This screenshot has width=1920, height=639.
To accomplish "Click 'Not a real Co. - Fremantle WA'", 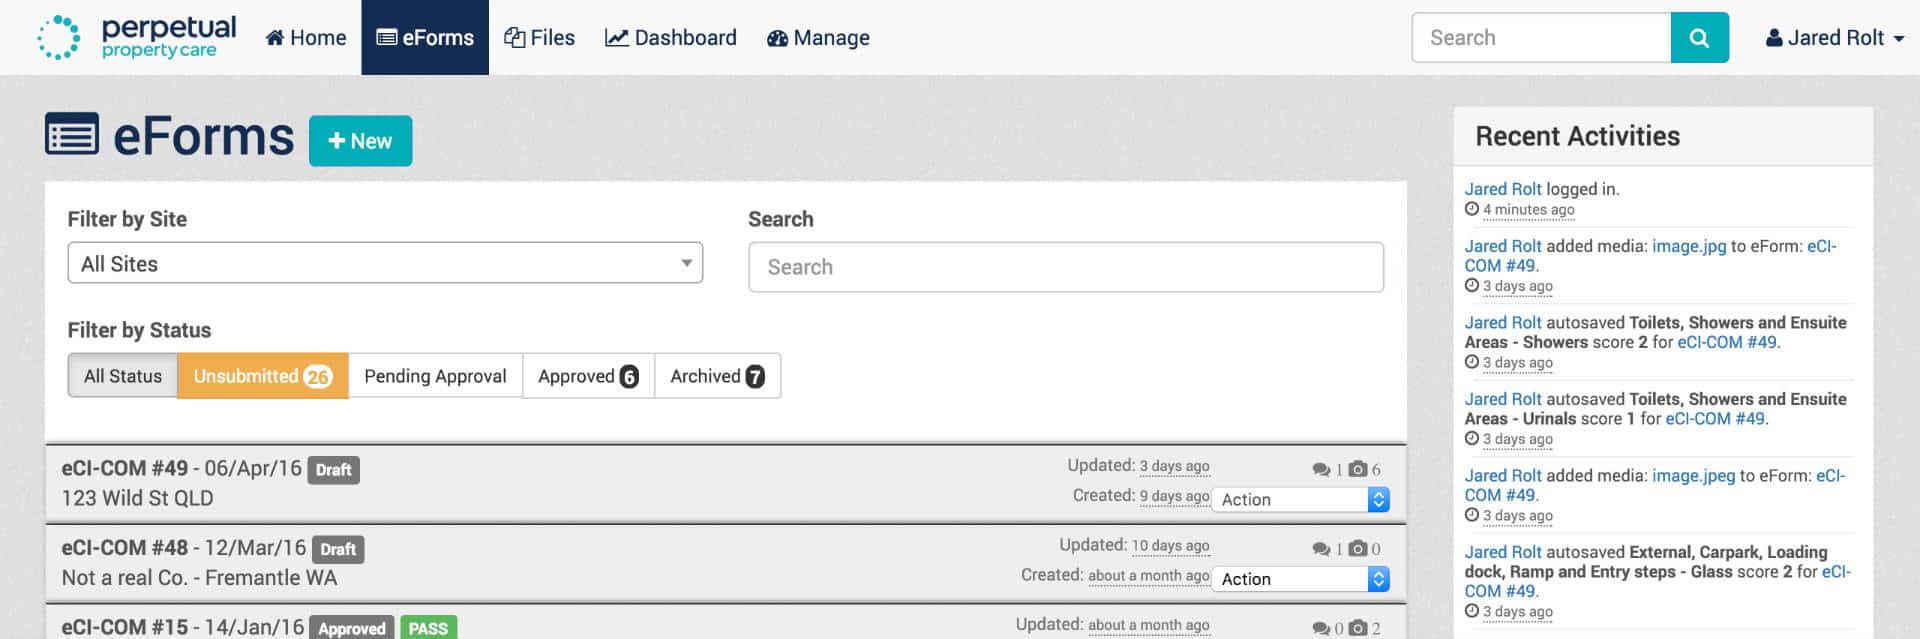I will [x=200, y=578].
